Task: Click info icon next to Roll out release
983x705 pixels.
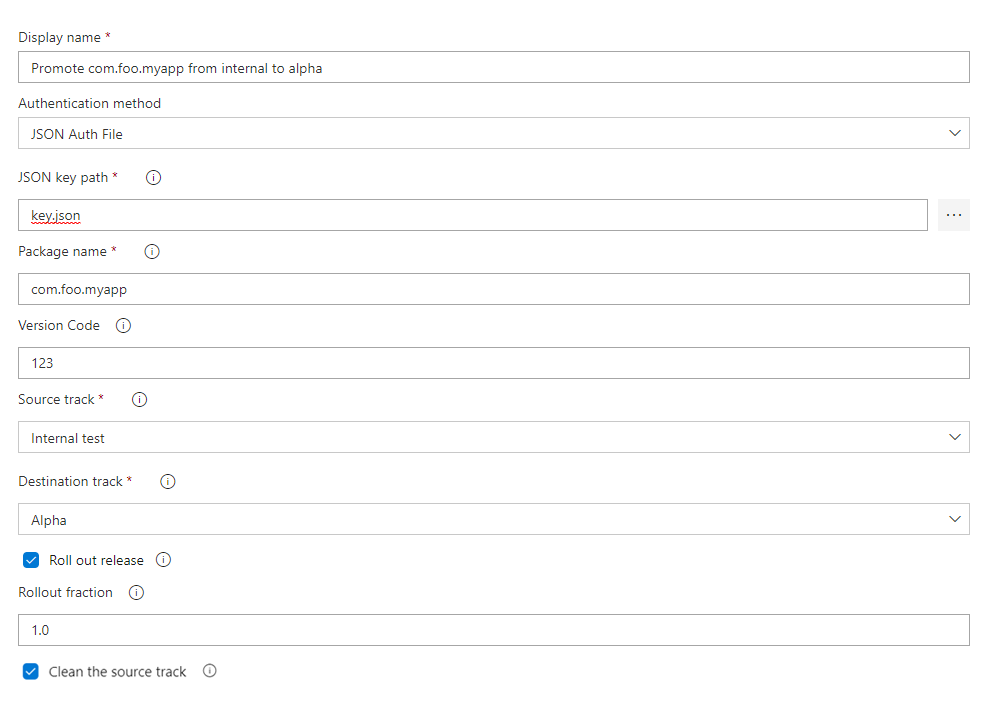Action: coord(164,560)
